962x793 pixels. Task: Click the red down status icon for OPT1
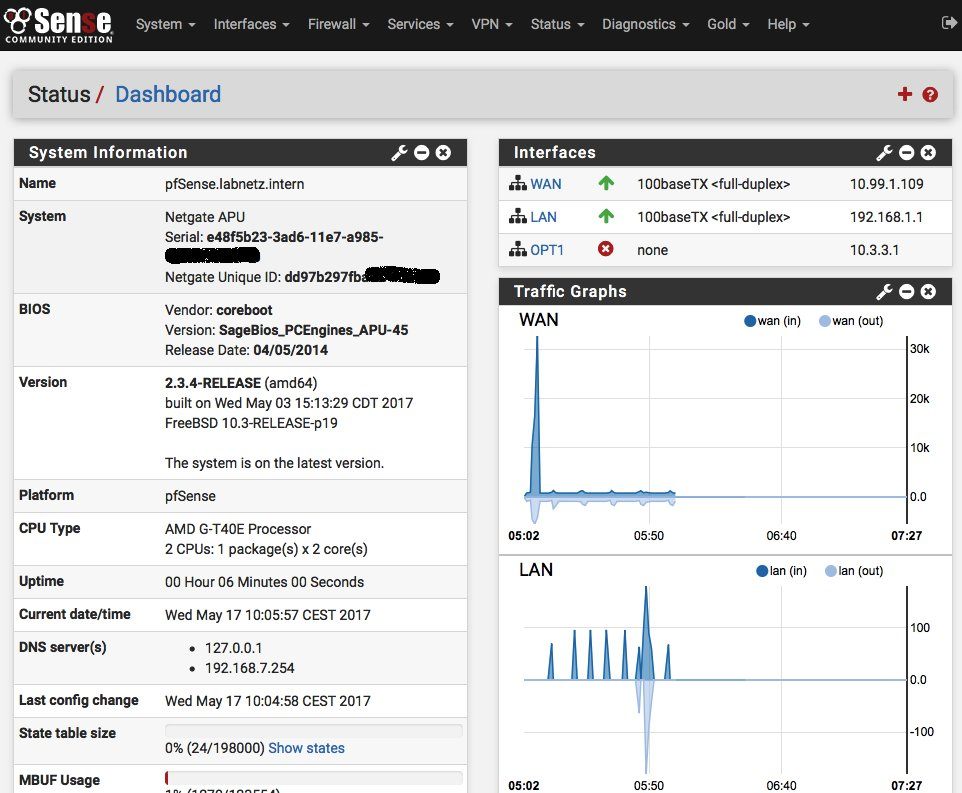click(x=606, y=249)
